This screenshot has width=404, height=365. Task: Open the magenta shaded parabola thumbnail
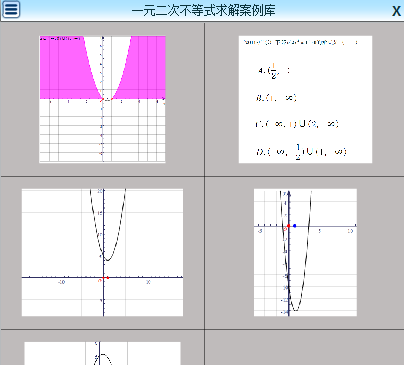tap(102, 99)
